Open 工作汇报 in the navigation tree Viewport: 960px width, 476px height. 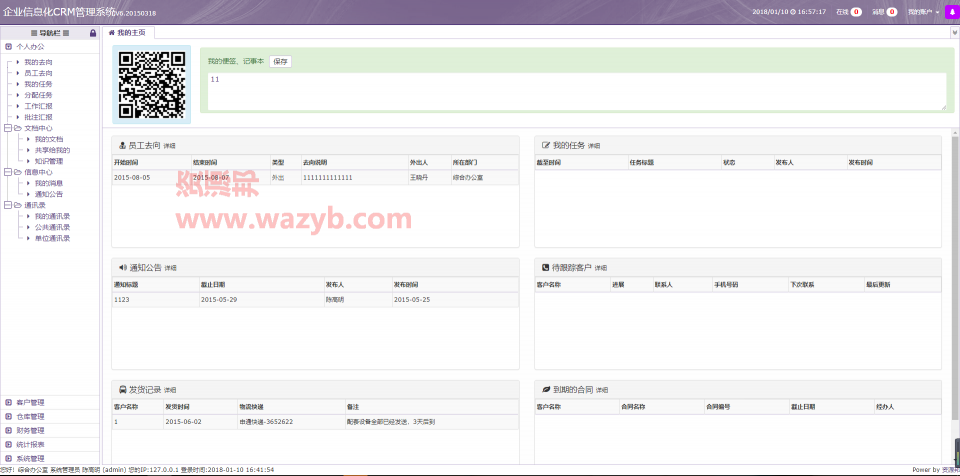[38, 106]
